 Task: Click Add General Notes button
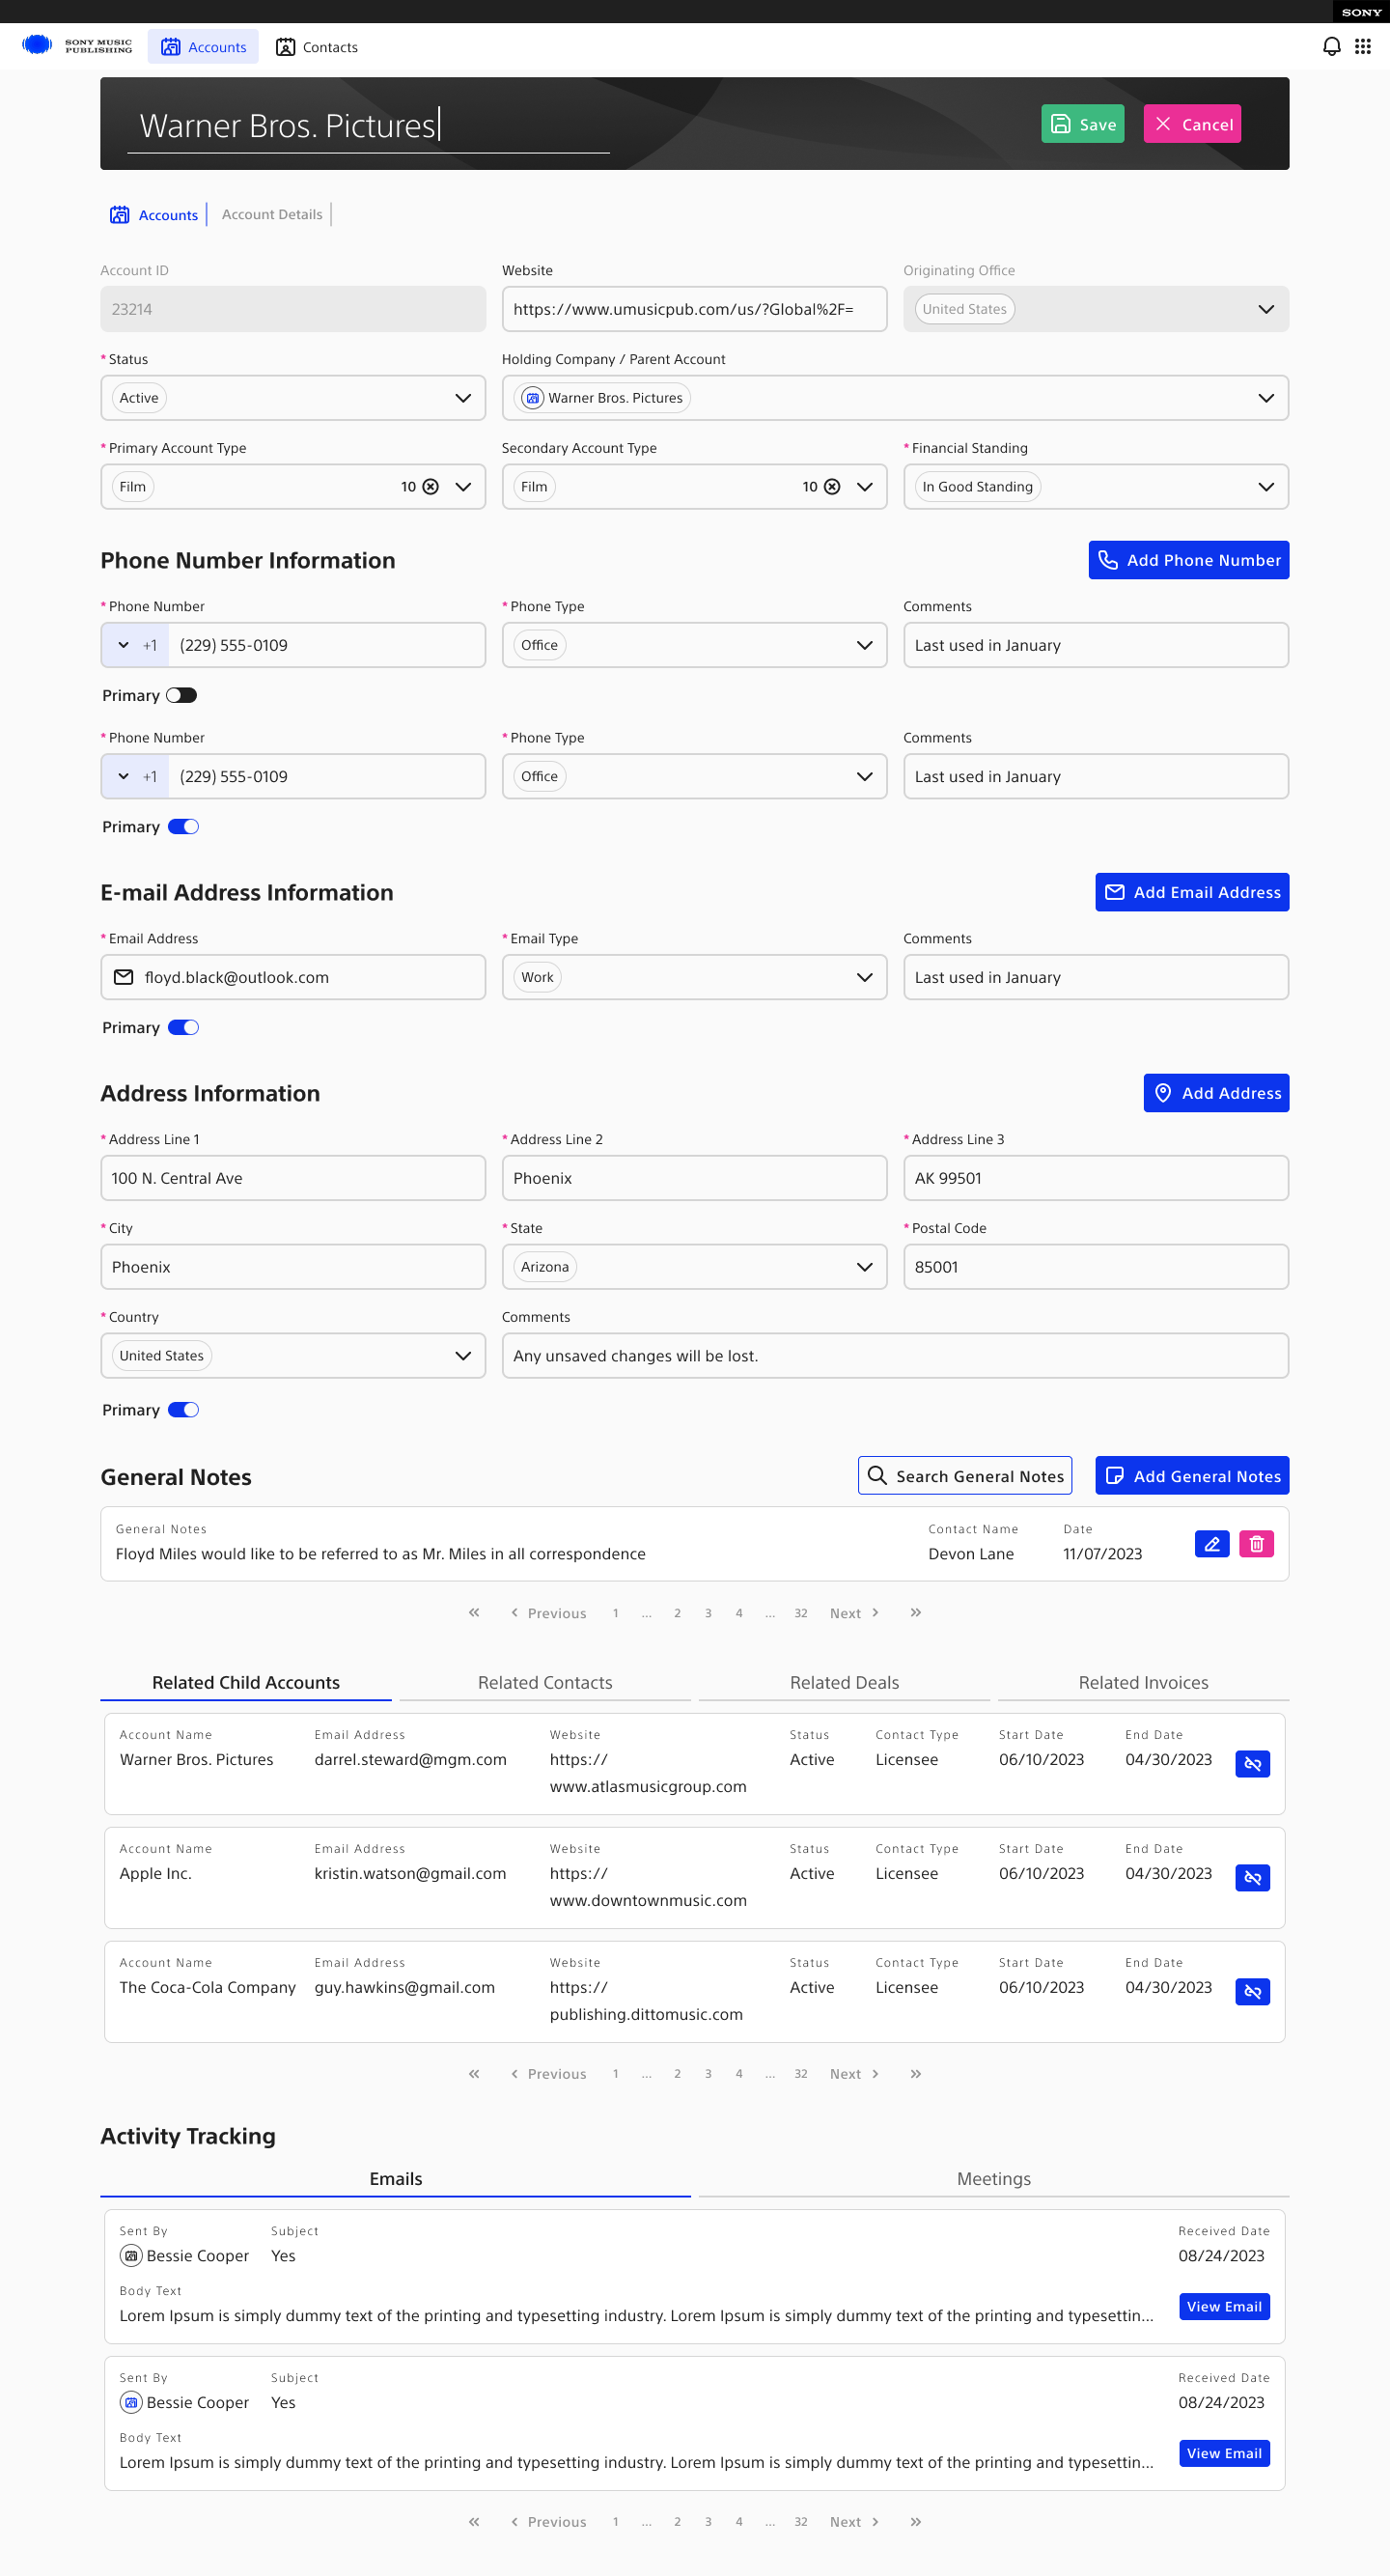point(1192,1476)
